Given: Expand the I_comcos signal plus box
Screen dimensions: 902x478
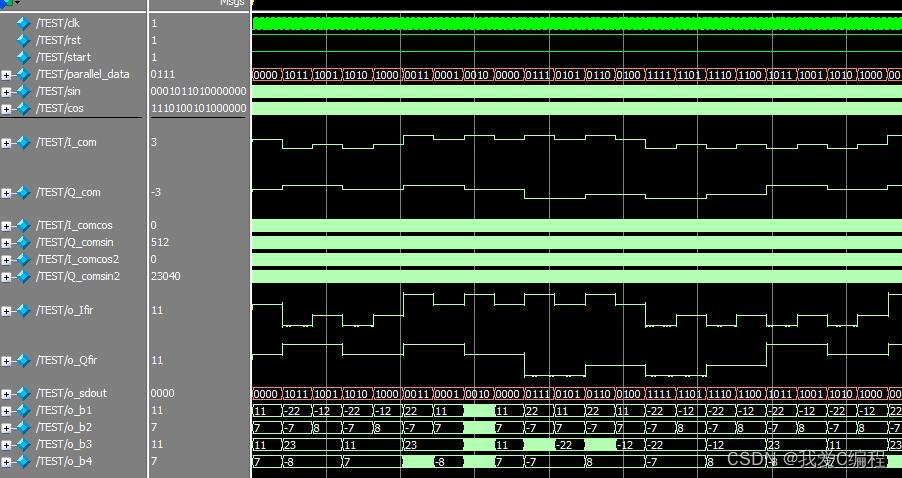Looking at the screenshot, I should 6,226.
